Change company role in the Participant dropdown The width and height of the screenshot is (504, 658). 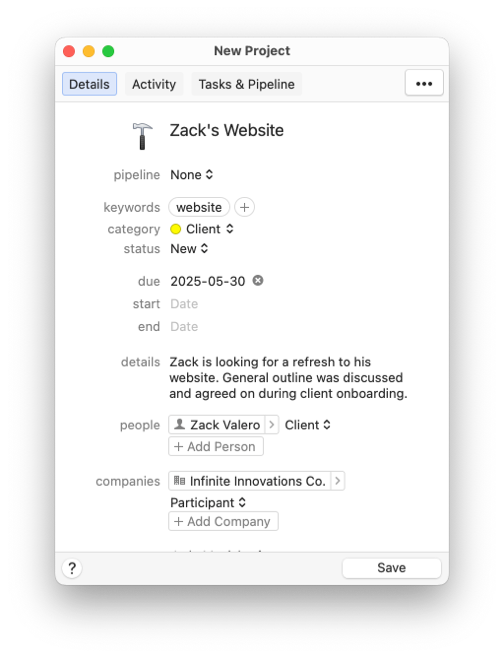[208, 502]
